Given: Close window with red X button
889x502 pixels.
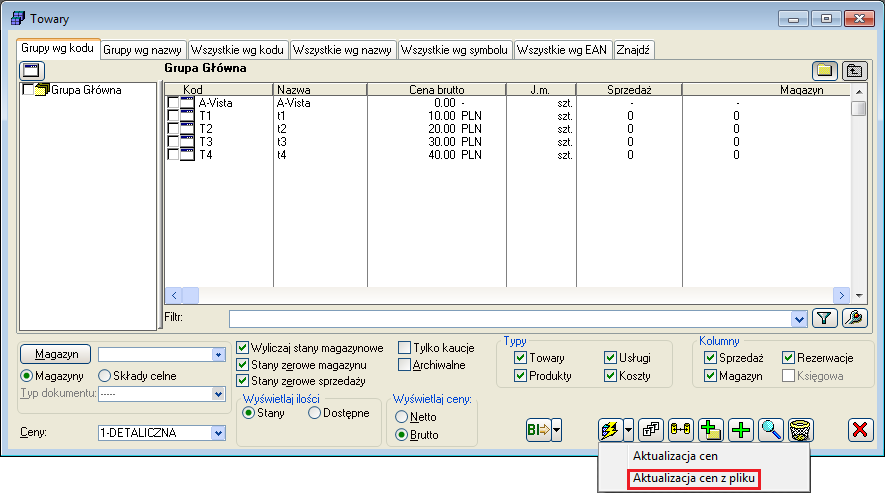Looking at the screenshot, I should [860, 430].
